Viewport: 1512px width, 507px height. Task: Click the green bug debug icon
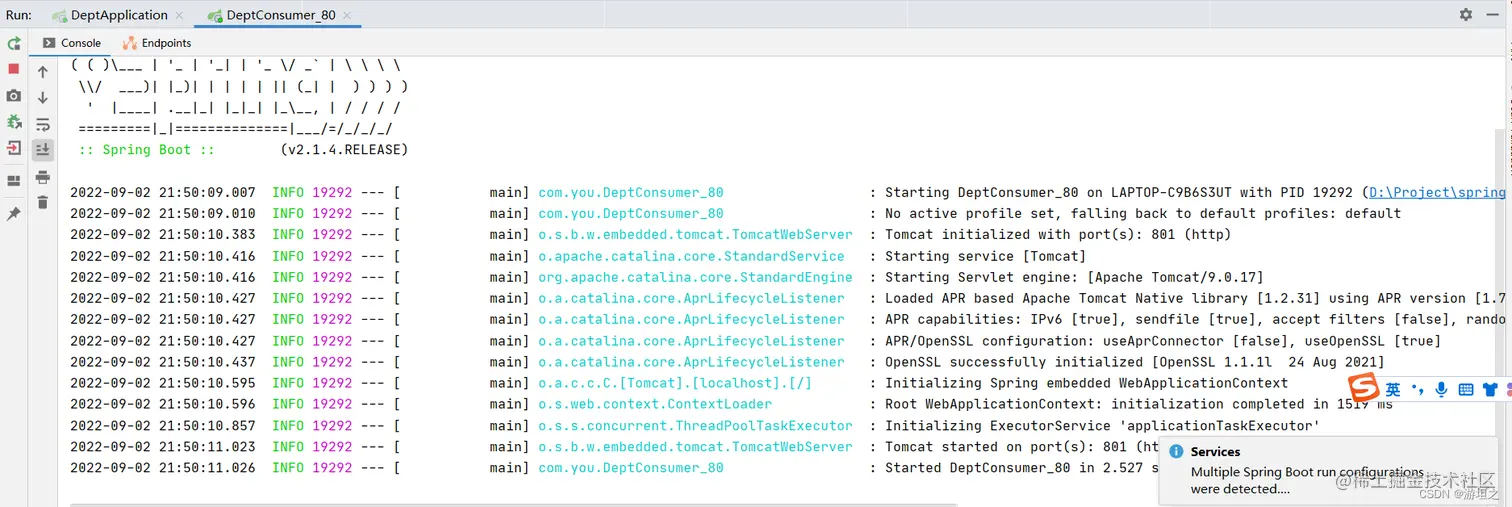pos(14,122)
